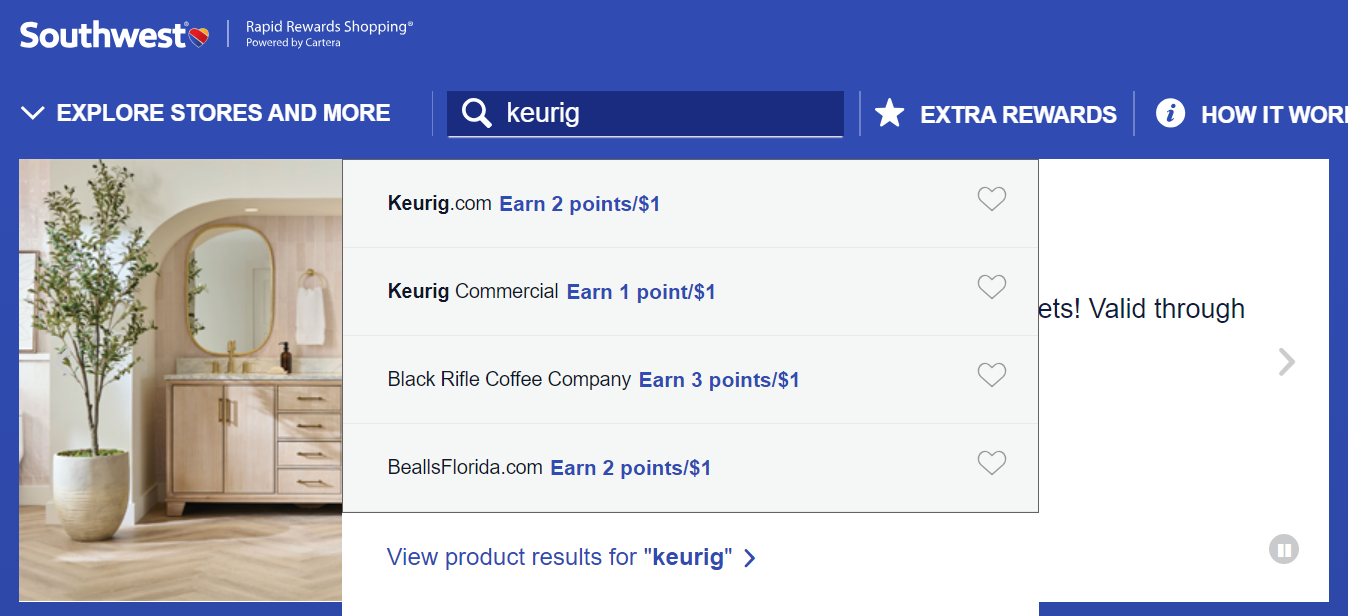The image size is (1348, 616).
Task: Click the next arrow on the promo banner
Action: 1286,362
